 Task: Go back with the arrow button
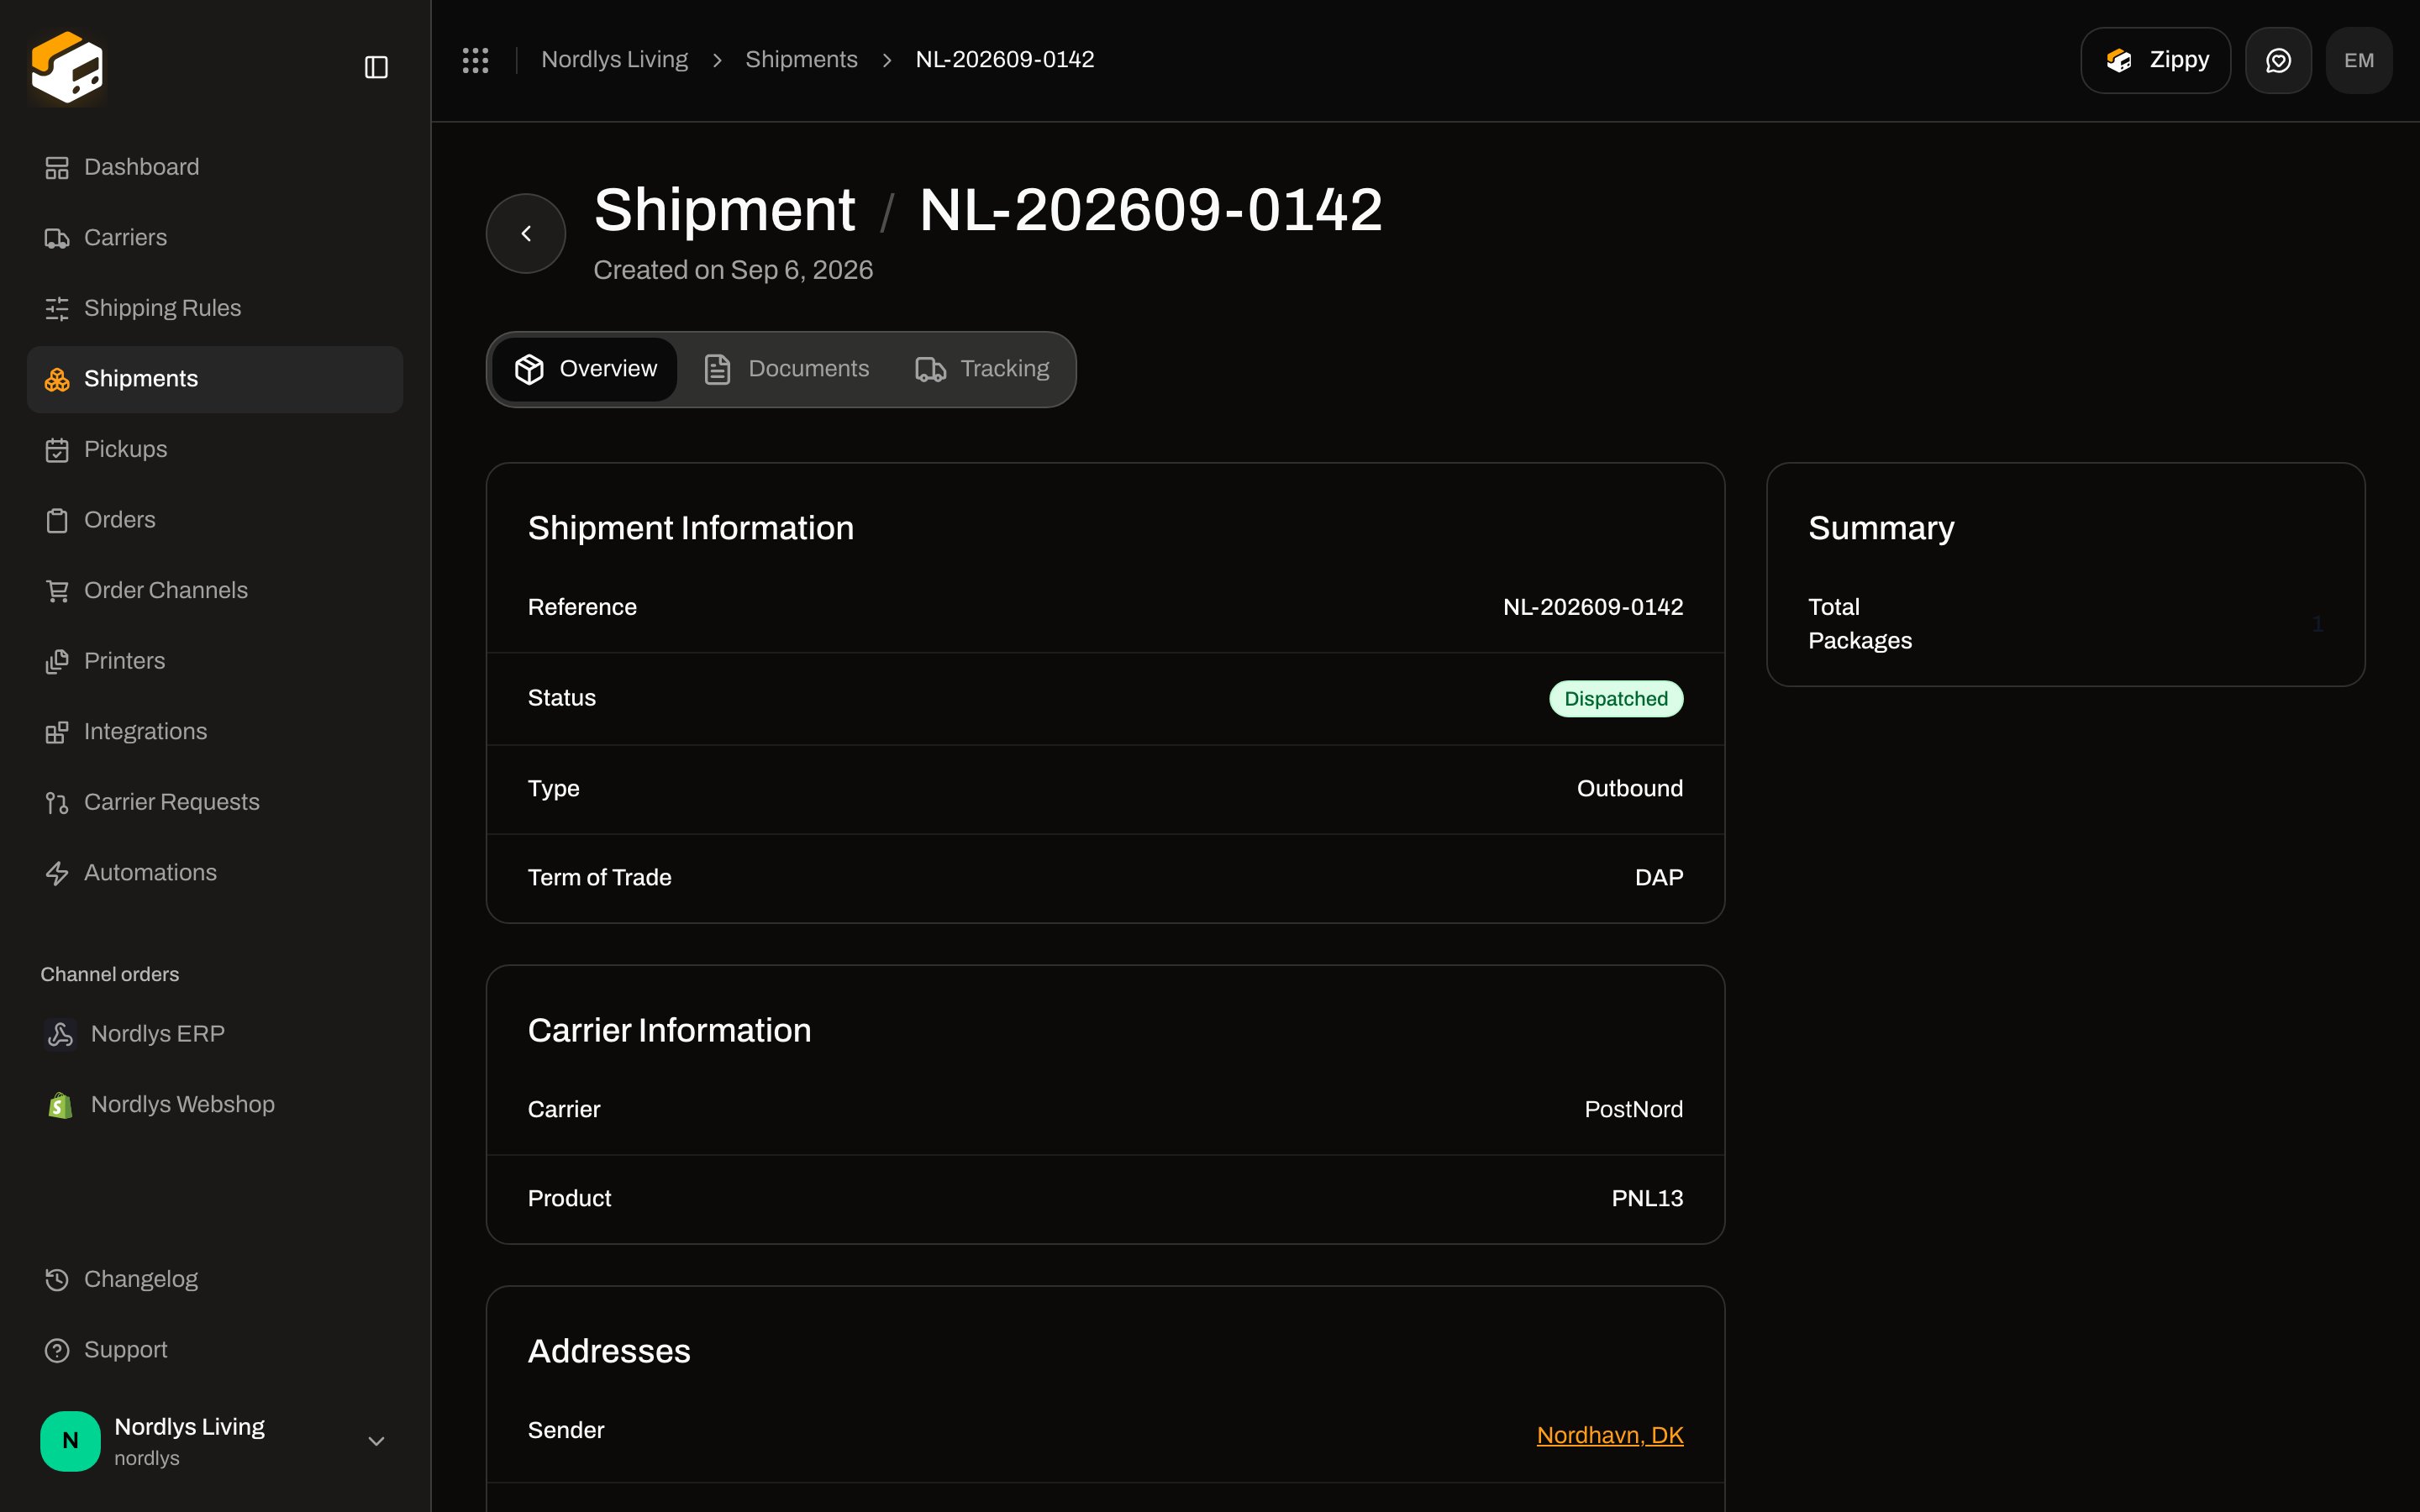pos(526,233)
